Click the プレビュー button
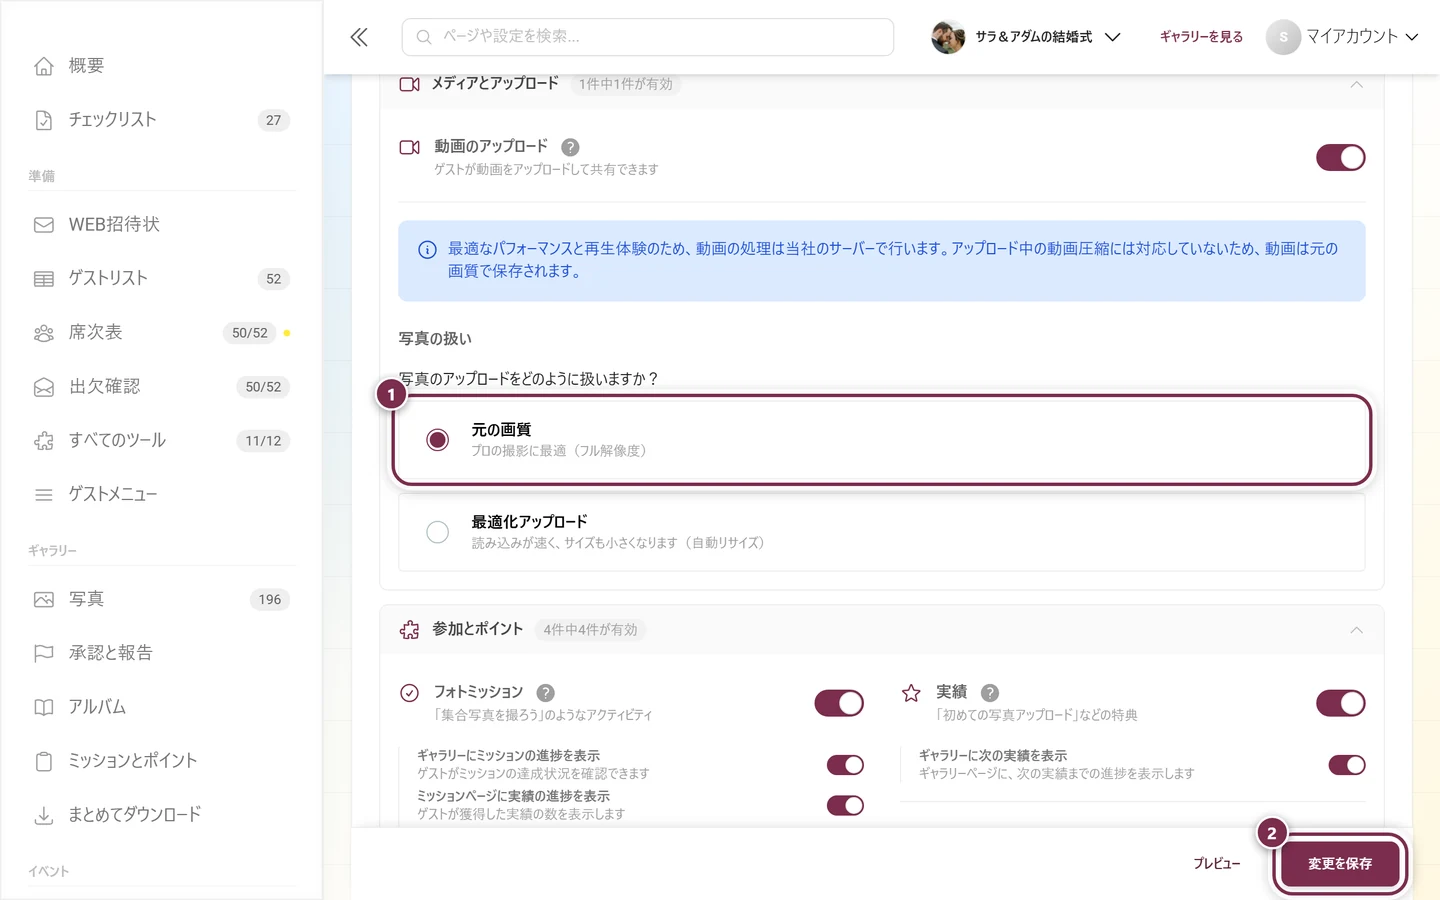Viewport: 1440px width, 900px height. 1217,864
